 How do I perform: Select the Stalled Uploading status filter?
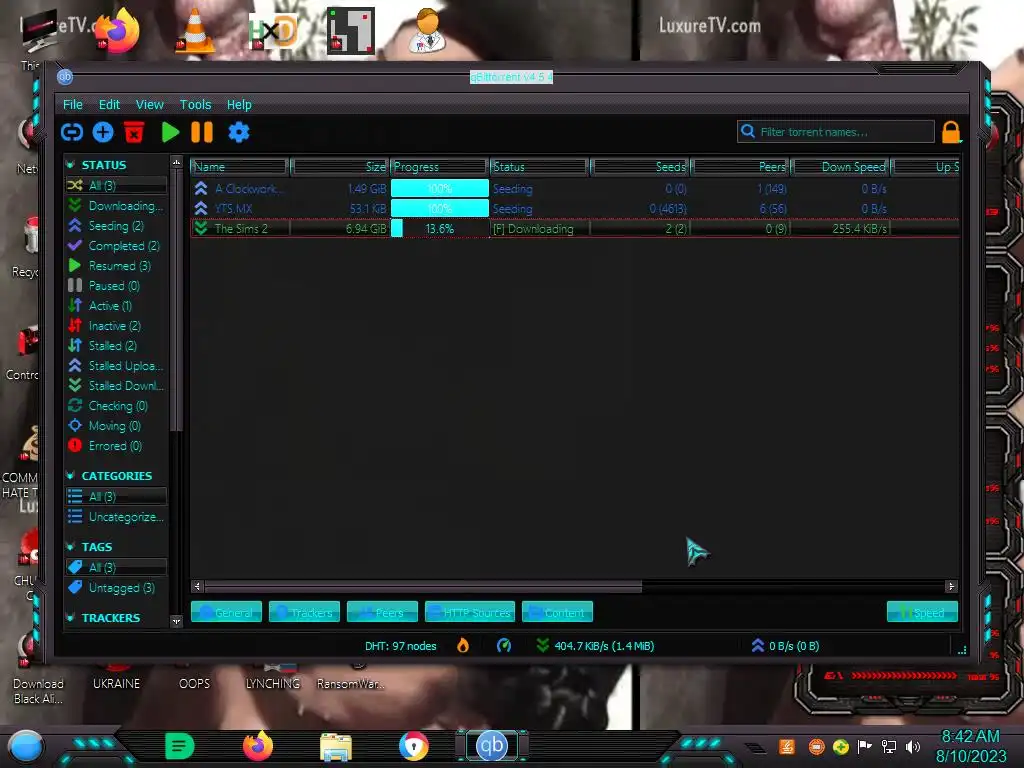[116, 366]
